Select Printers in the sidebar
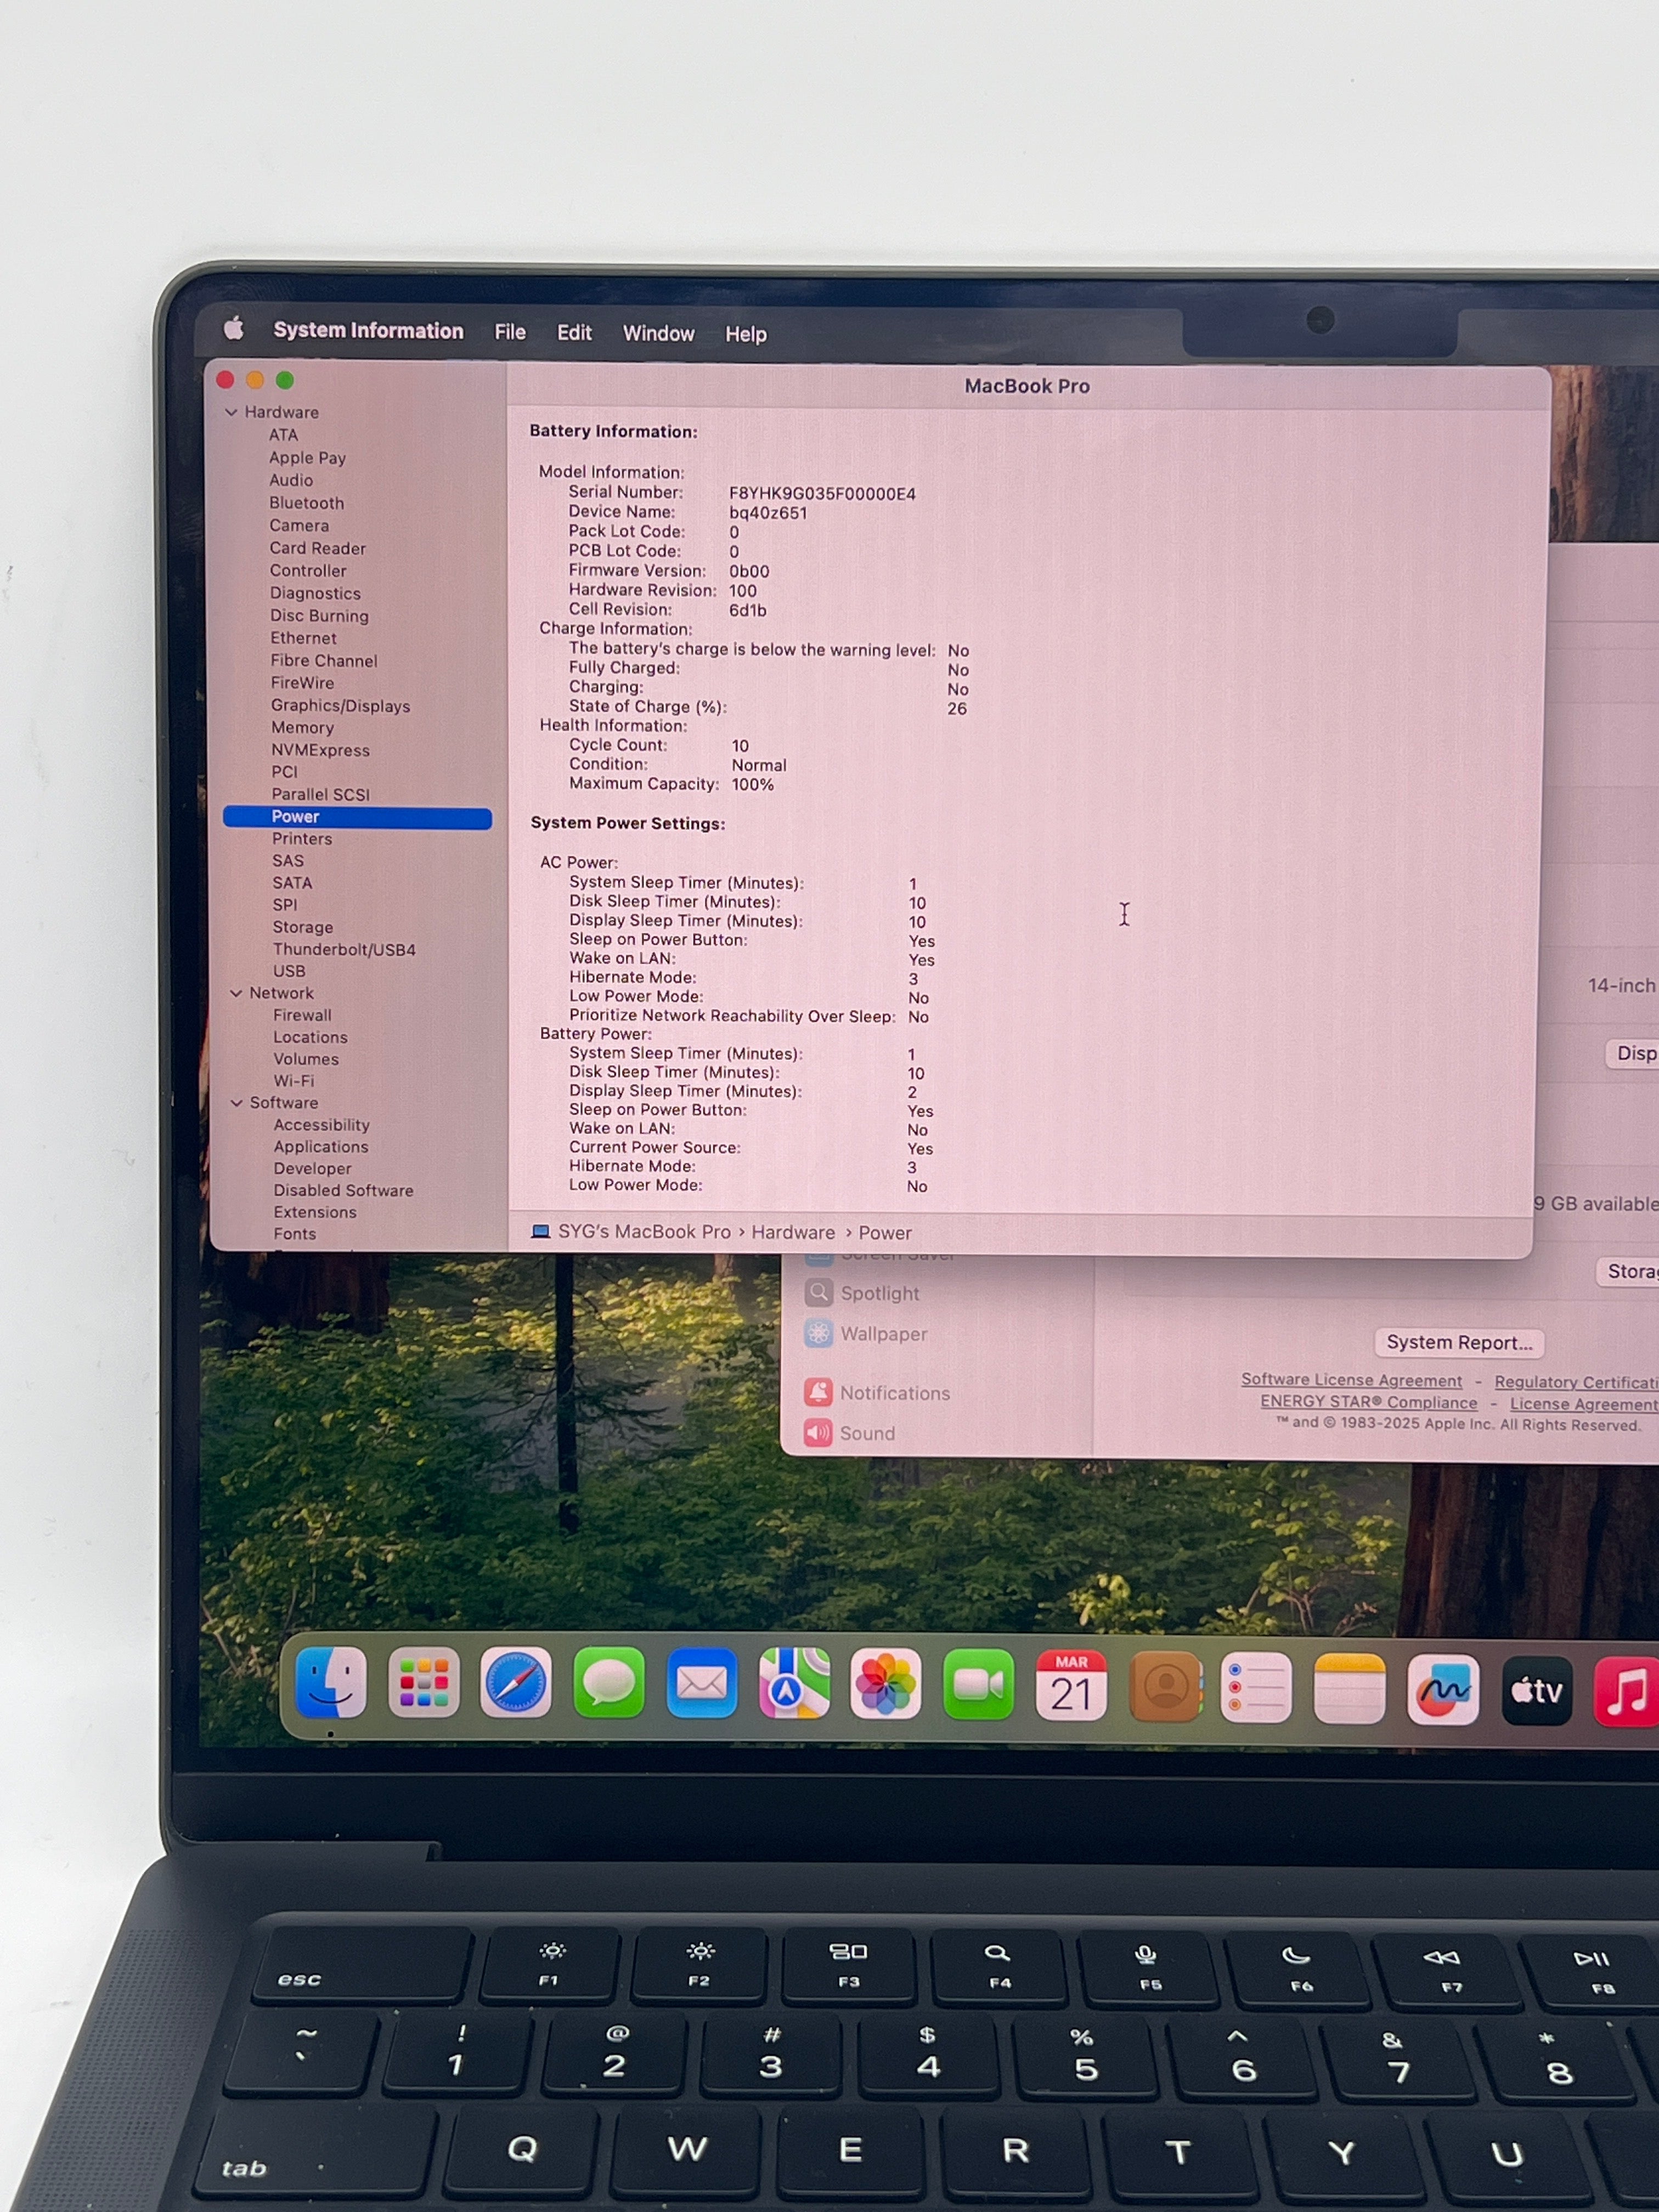The width and height of the screenshot is (1659, 2212). coord(302,839)
